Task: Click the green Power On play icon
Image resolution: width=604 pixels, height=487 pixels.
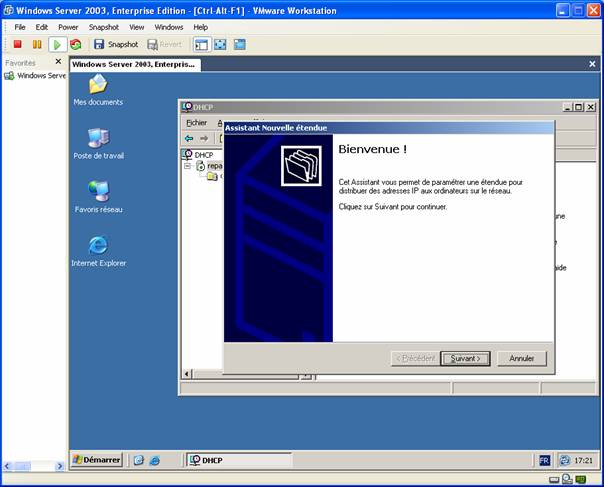Action: pyautogui.click(x=57, y=45)
